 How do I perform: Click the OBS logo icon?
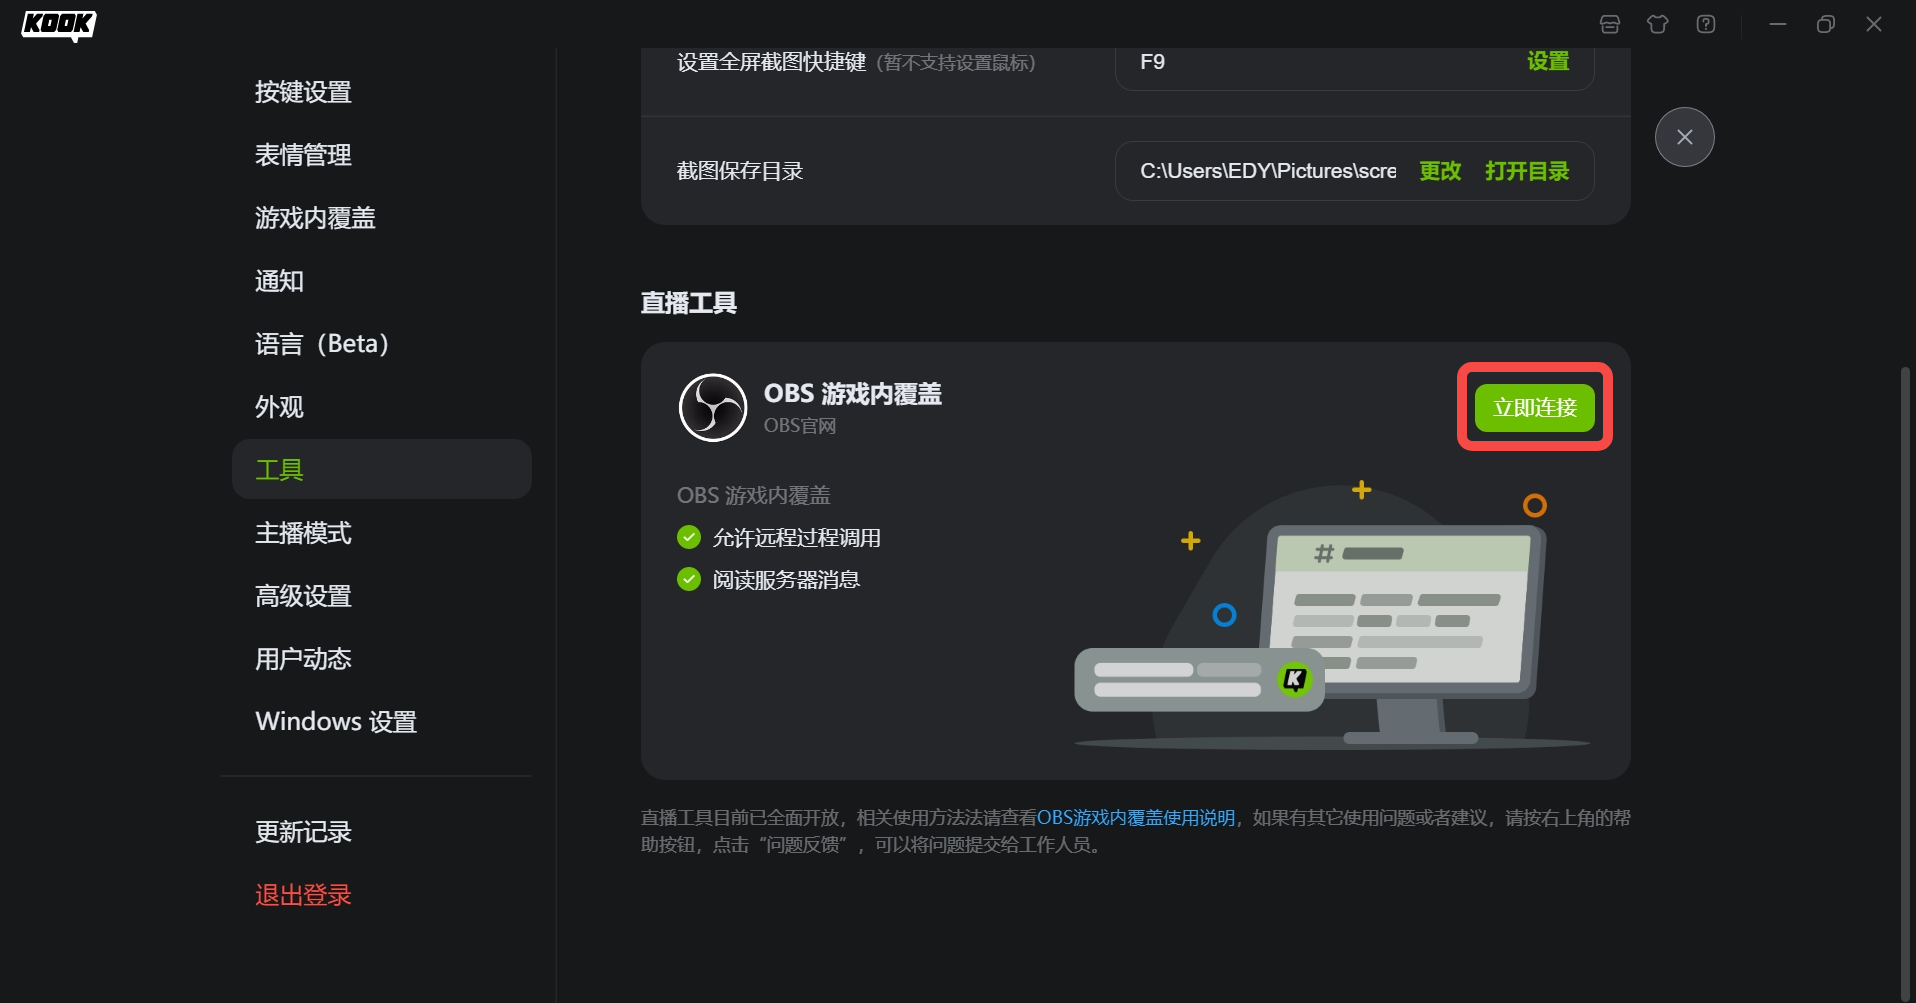point(713,408)
